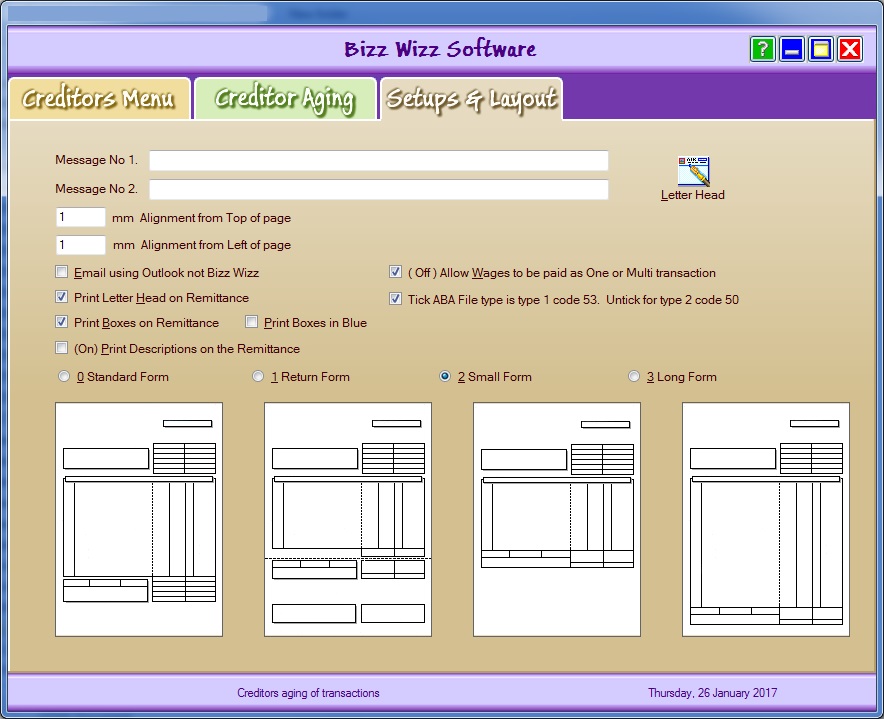This screenshot has height=719, width=884.
Task: Click into the Message No 1 field
Action: pos(378,160)
